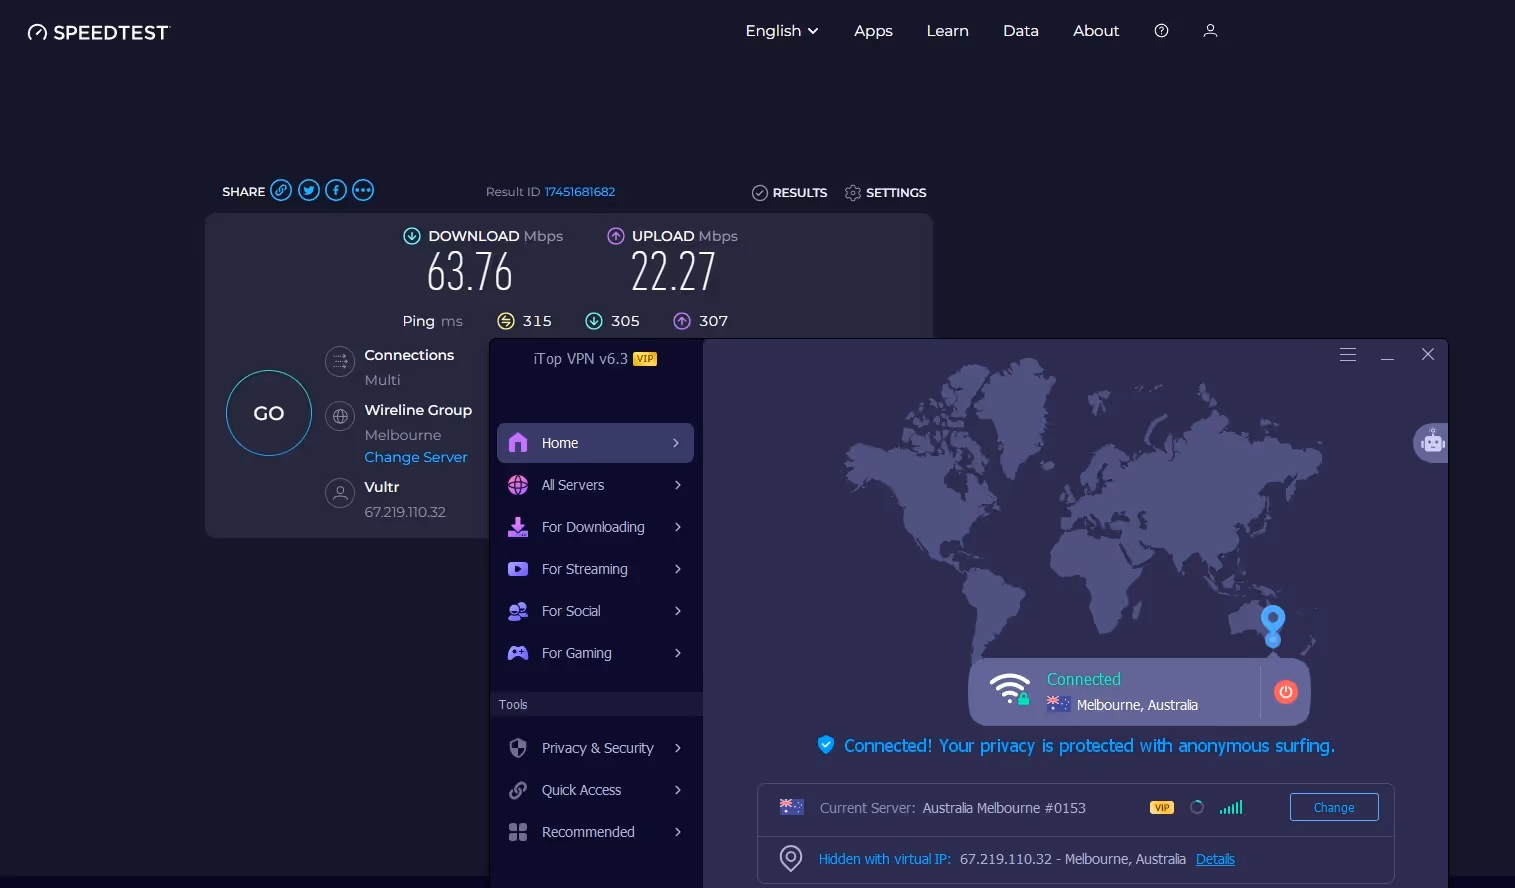Expand Recommended tools

tap(595, 832)
